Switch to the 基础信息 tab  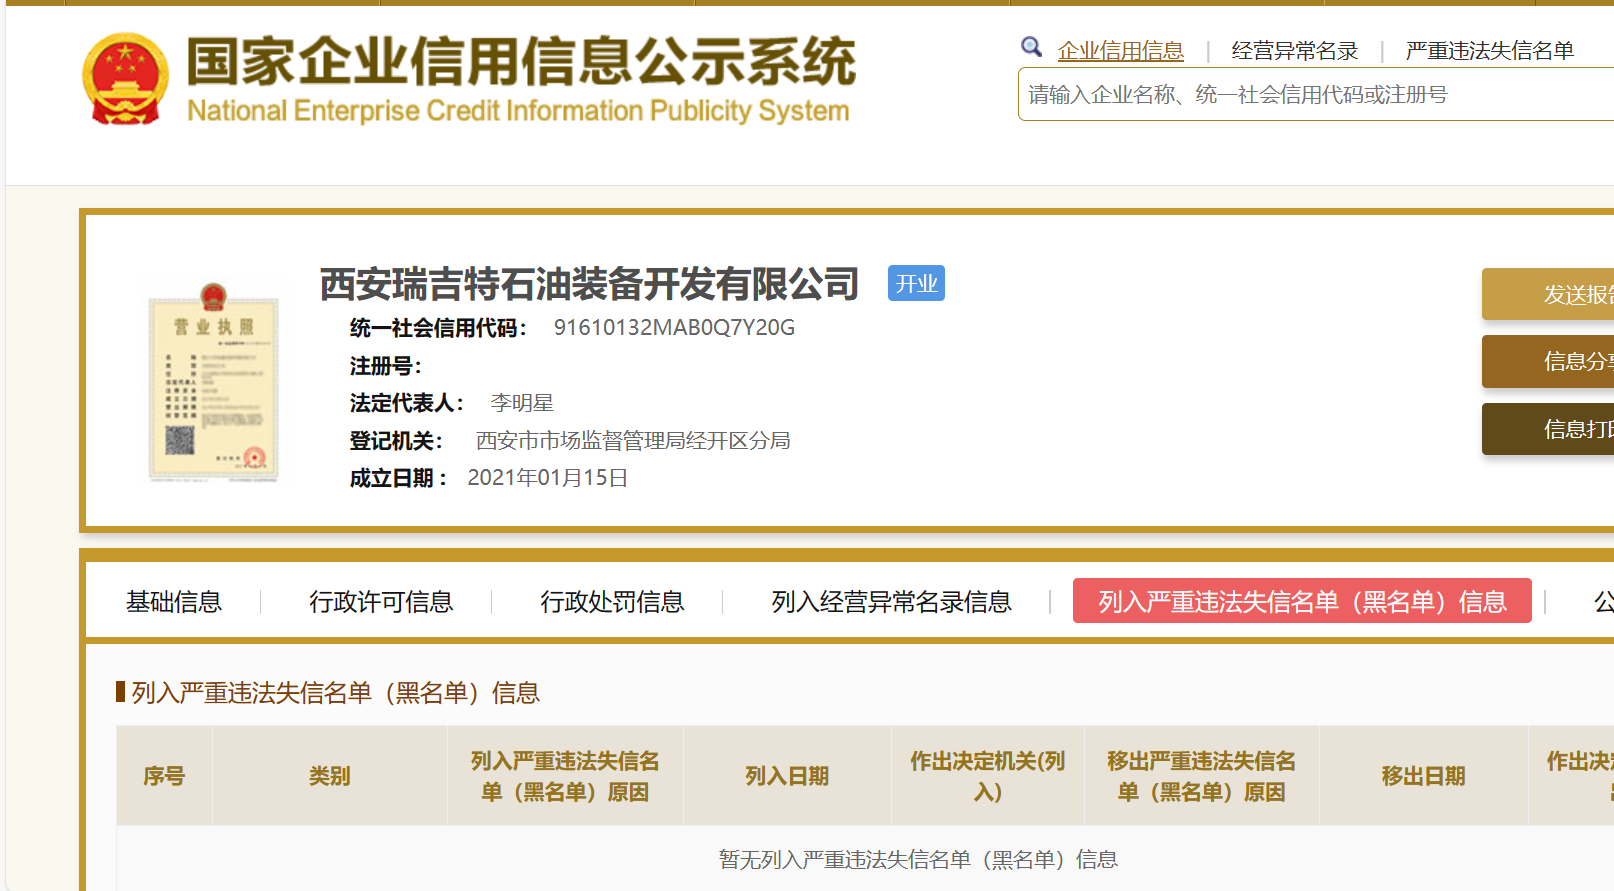coord(174,601)
